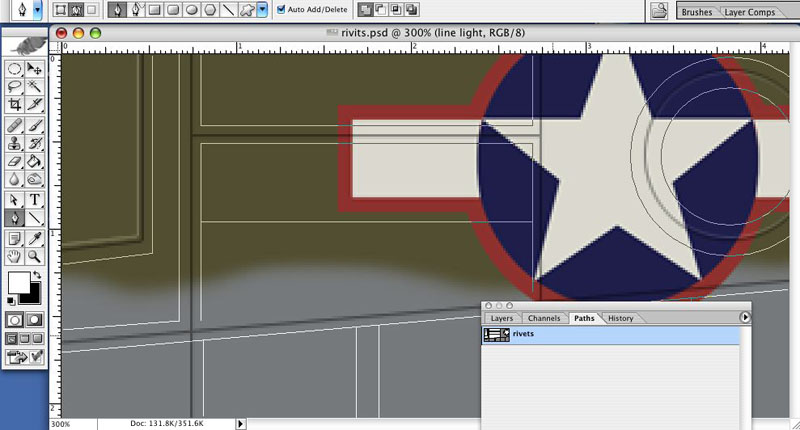Pick Polygon shape tool in options bar
800x430 pixels.
coord(210,9)
